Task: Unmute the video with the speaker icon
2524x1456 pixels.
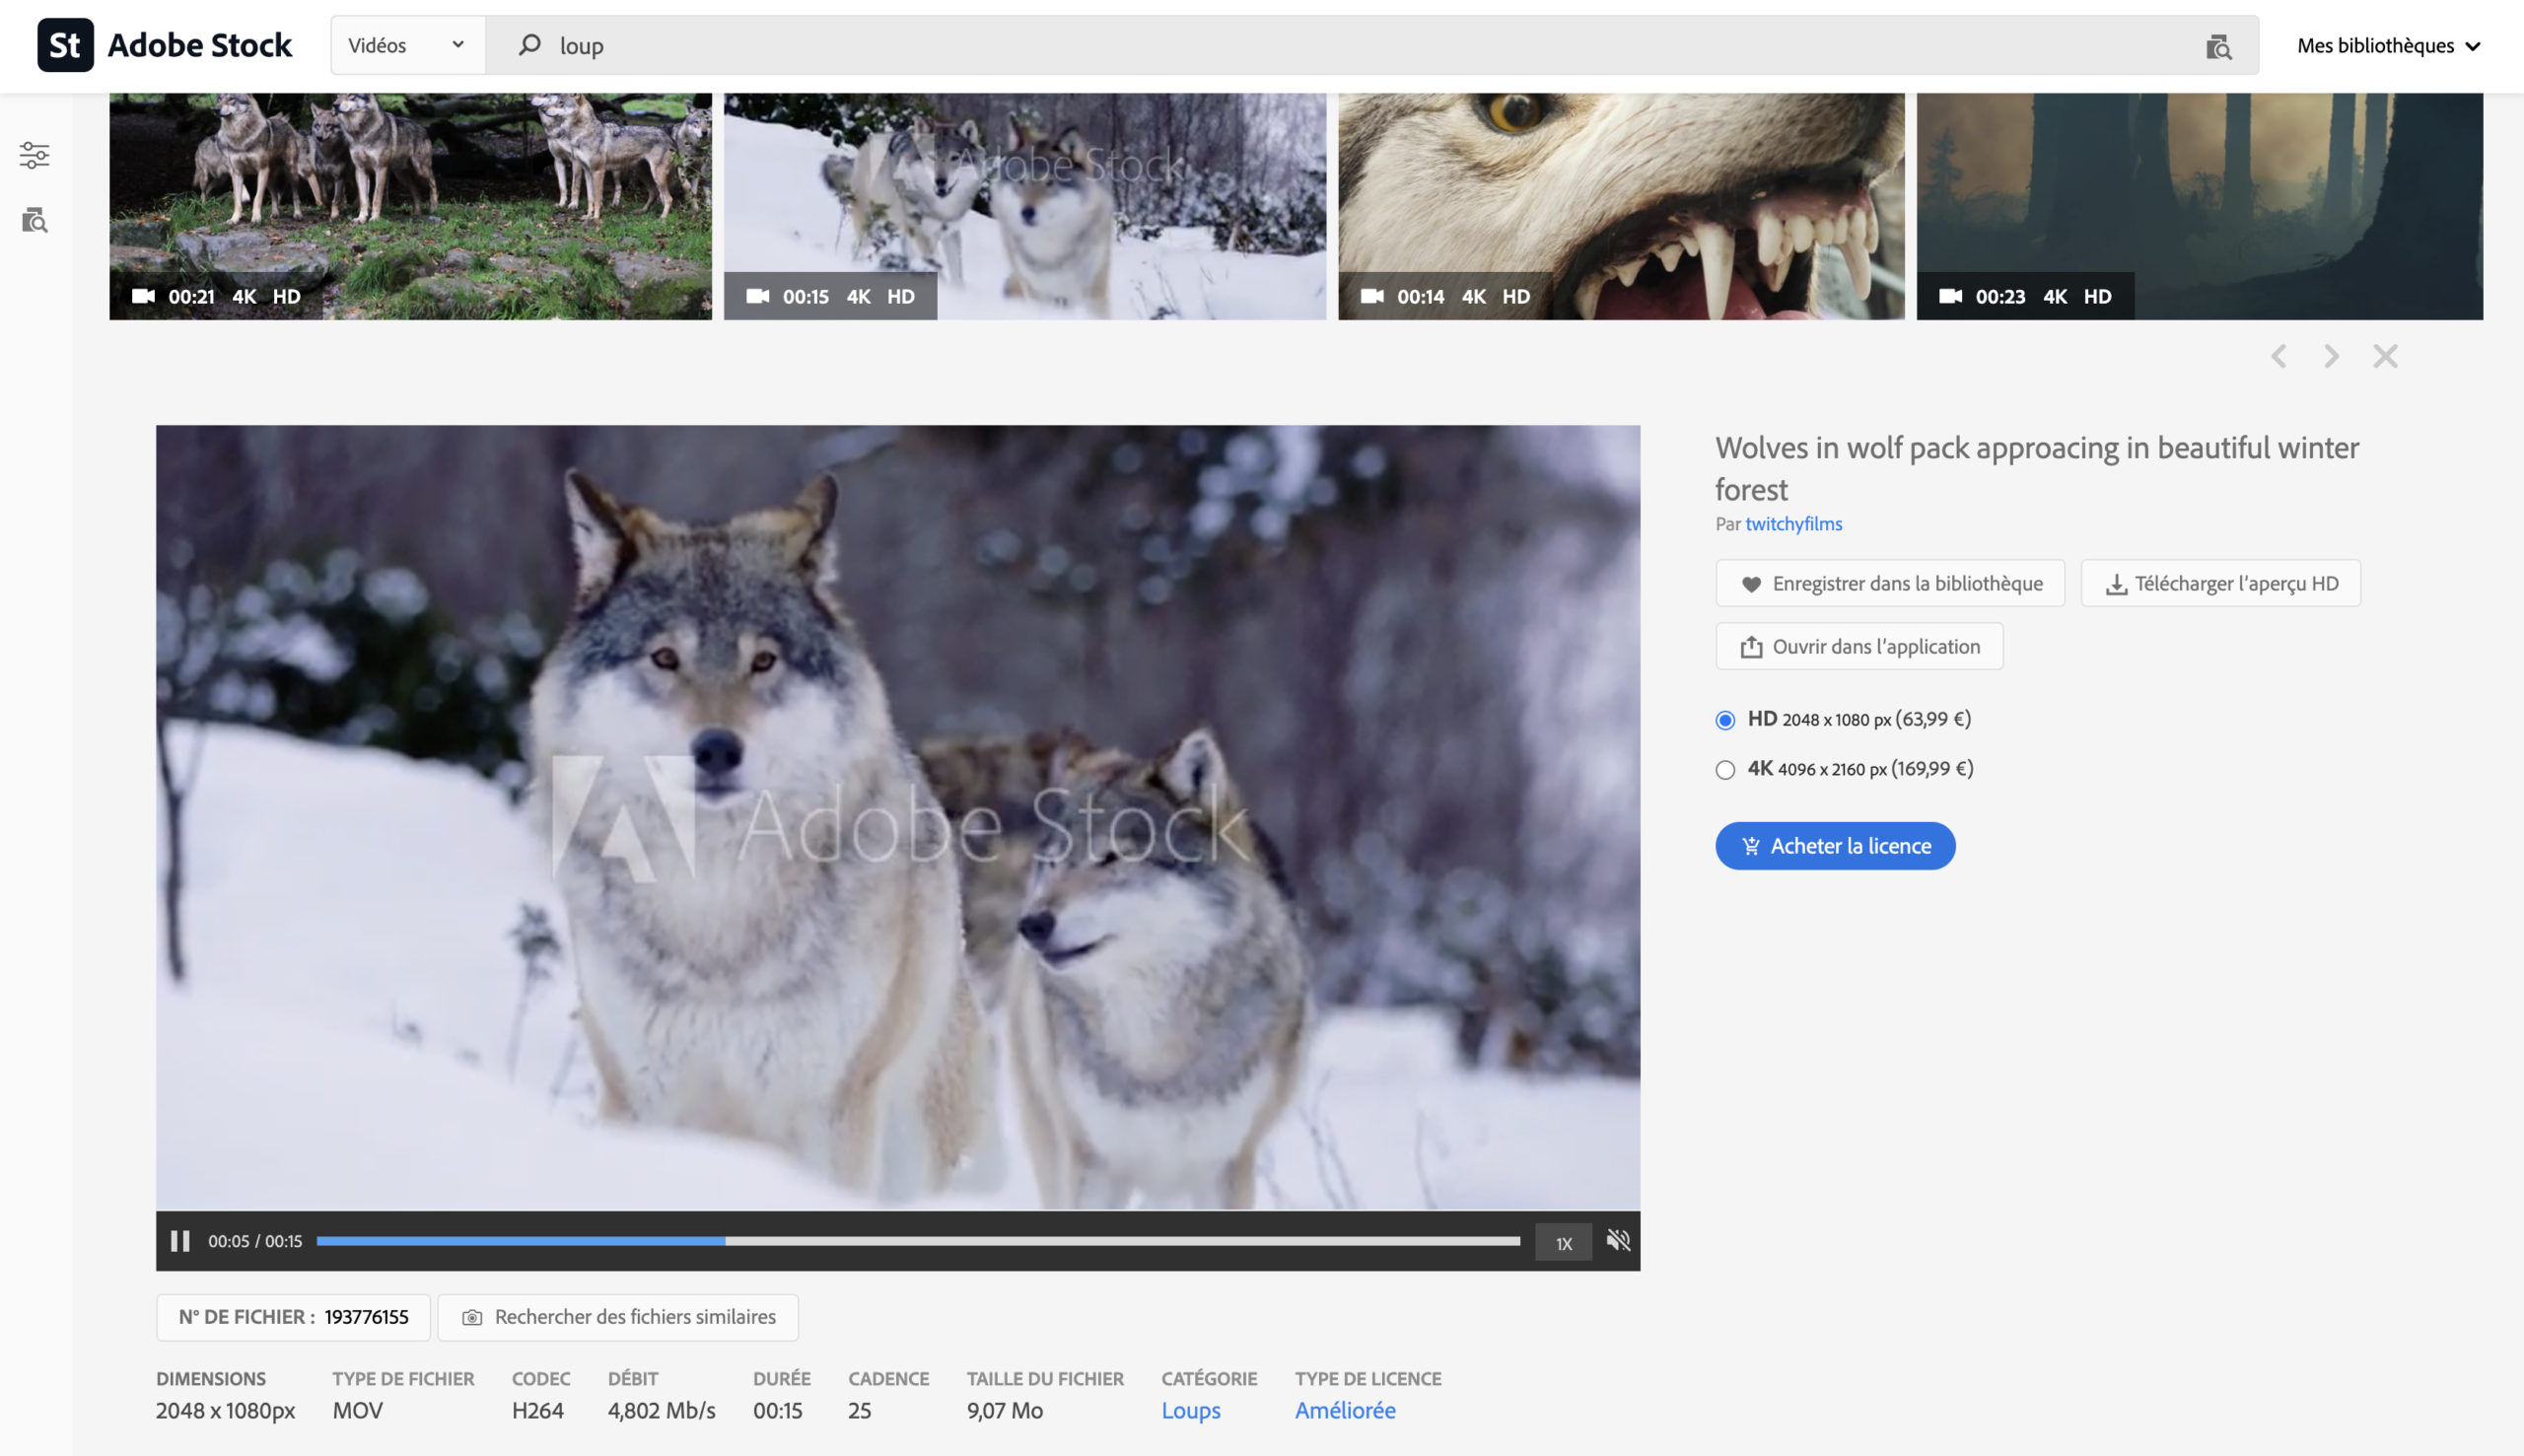Action: point(1618,1241)
